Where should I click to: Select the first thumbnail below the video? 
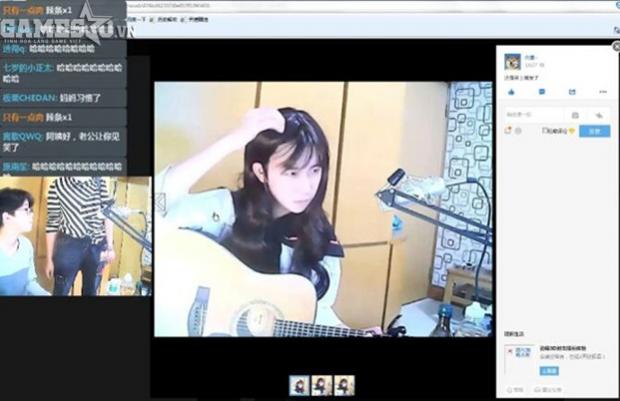pyautogui.click(x=299, y=384)
